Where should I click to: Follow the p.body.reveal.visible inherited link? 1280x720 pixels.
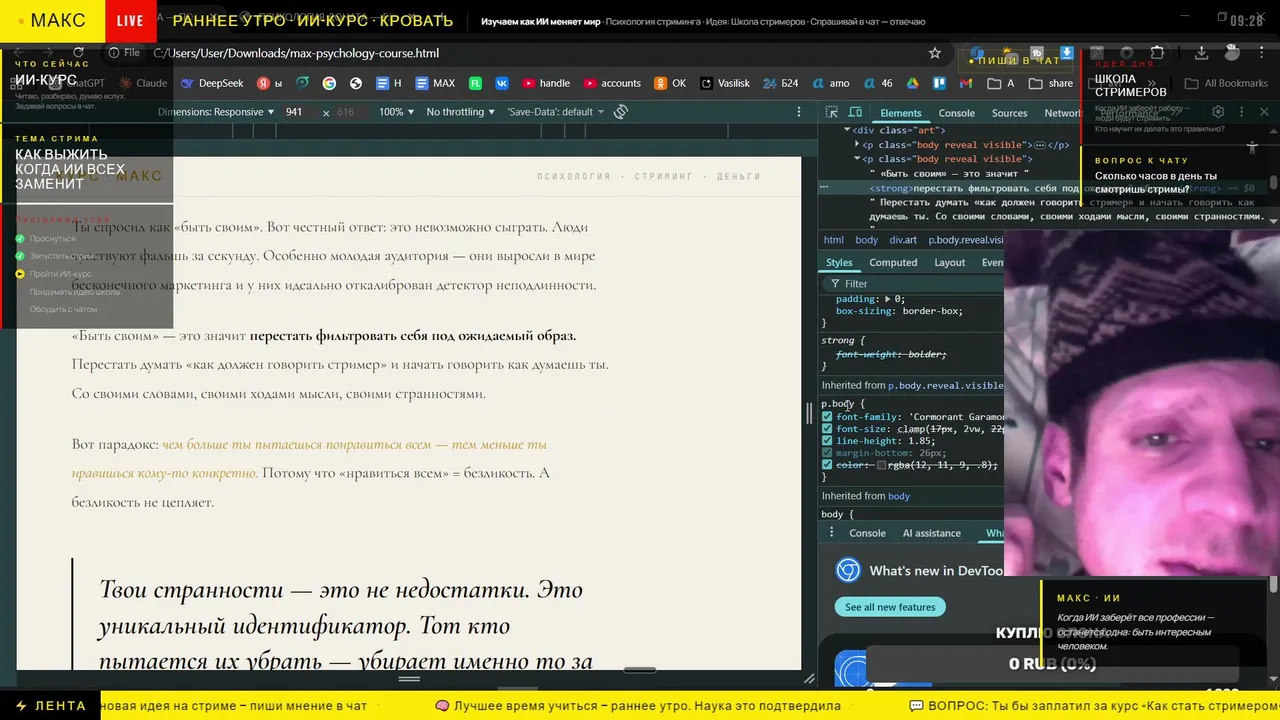[x=945, y=385]
